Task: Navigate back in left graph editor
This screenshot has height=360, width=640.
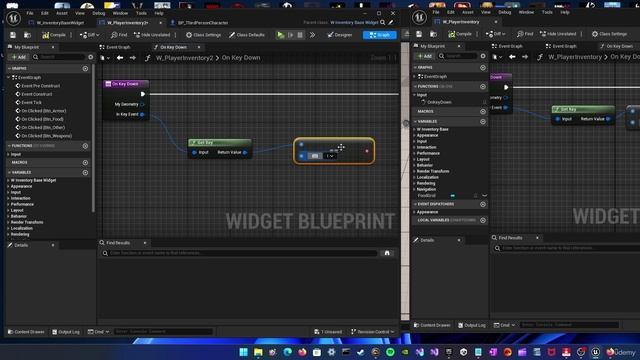Action: (120, 58)
